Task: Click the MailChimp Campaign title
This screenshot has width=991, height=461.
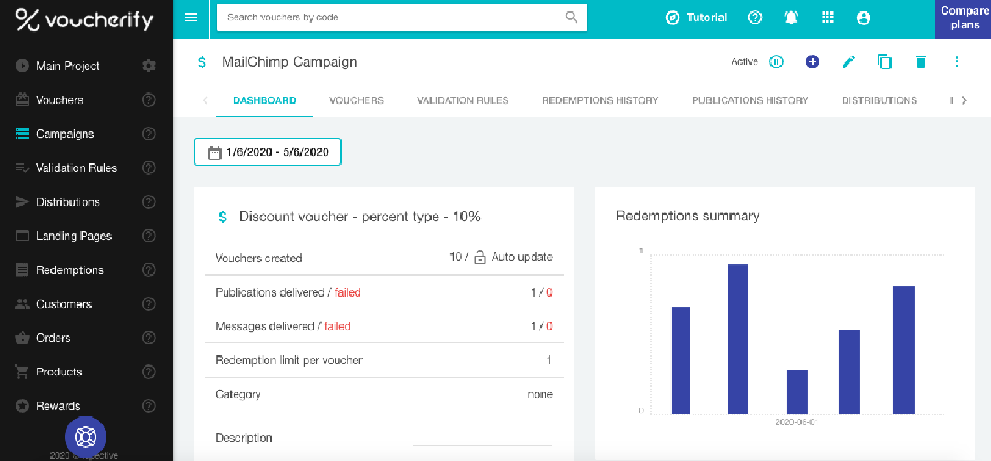Action: [289, 62]
